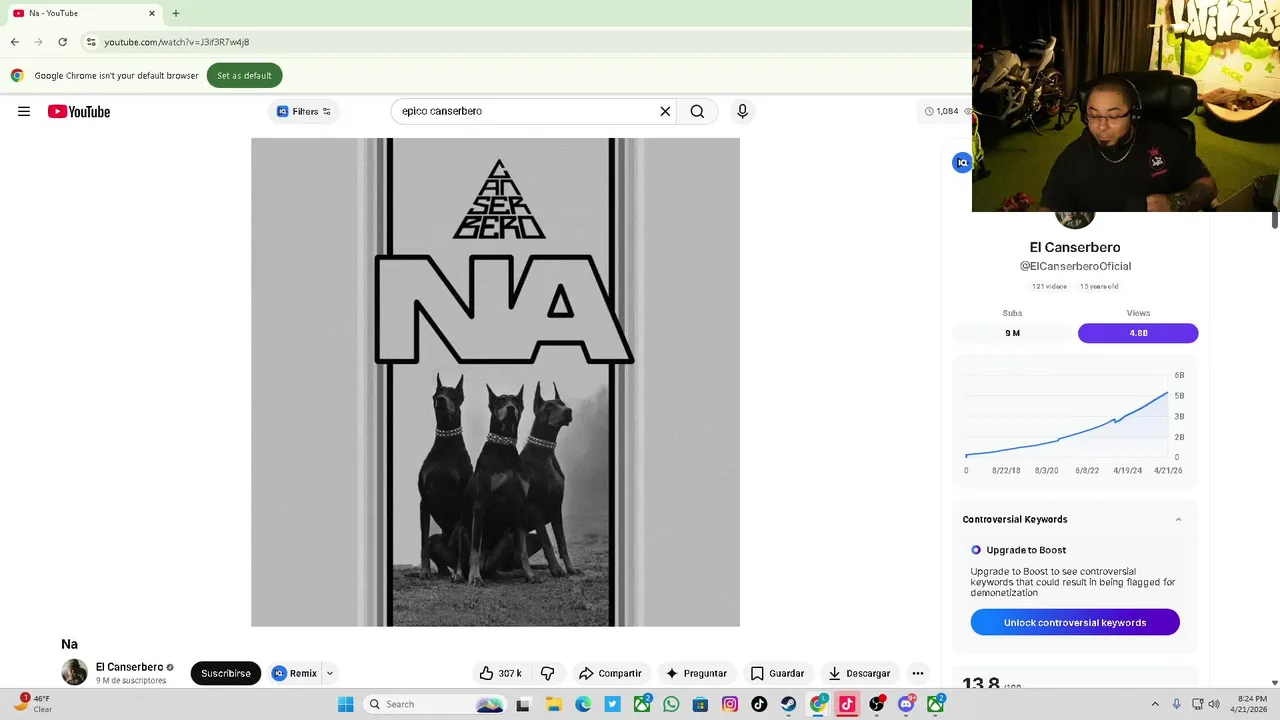Viewport: 1280px width, 720px height.
Task: Click the blue vidIQ badge on side panel
Action: pyautogui.click(x=962, y=162)
